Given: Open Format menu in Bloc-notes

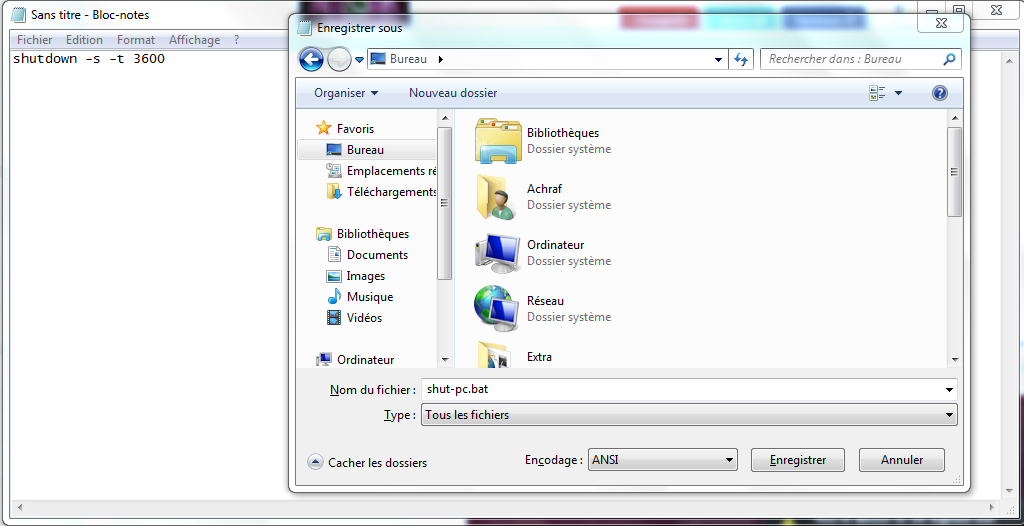Looking at the screenshot, I should 136,40.
